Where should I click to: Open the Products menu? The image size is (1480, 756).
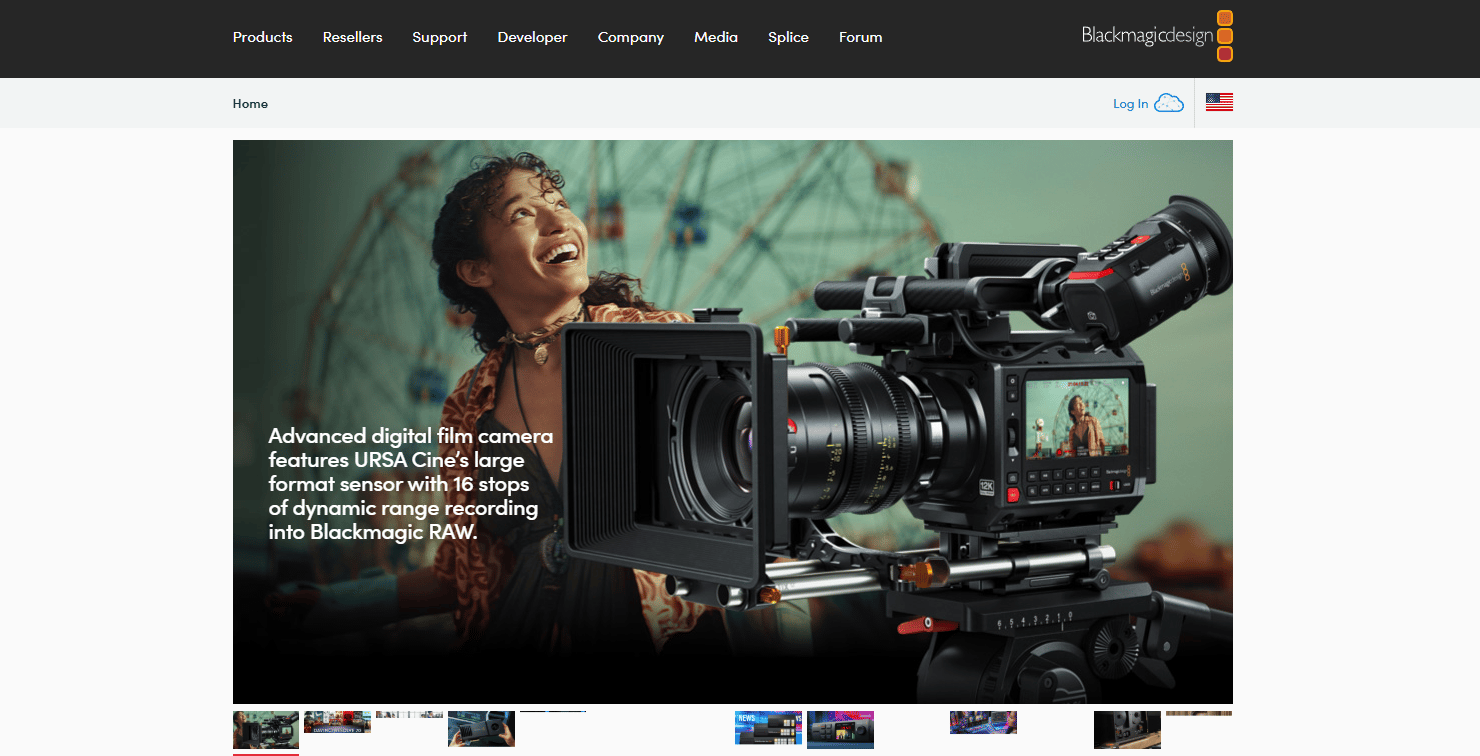click(x=263, y=37)
